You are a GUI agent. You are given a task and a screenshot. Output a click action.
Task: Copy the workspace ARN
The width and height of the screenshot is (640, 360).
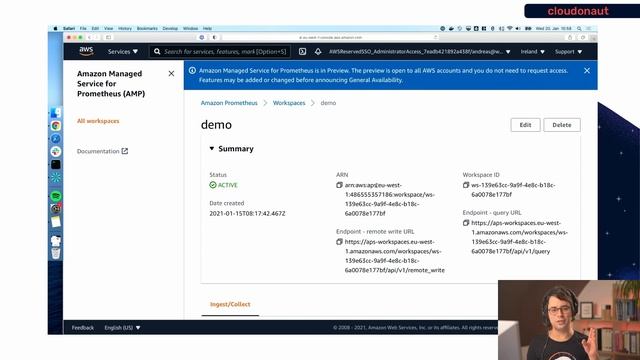coord(339,185)
